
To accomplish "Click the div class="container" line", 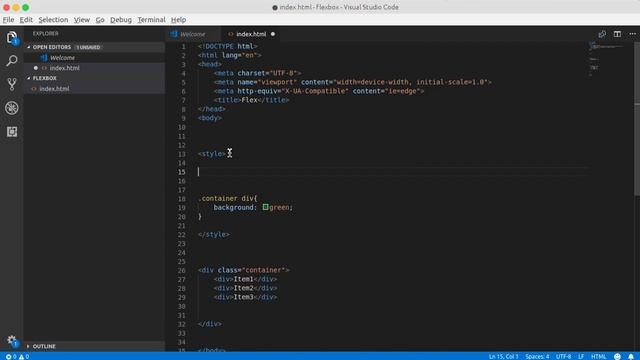I will [x=244, y=270].
